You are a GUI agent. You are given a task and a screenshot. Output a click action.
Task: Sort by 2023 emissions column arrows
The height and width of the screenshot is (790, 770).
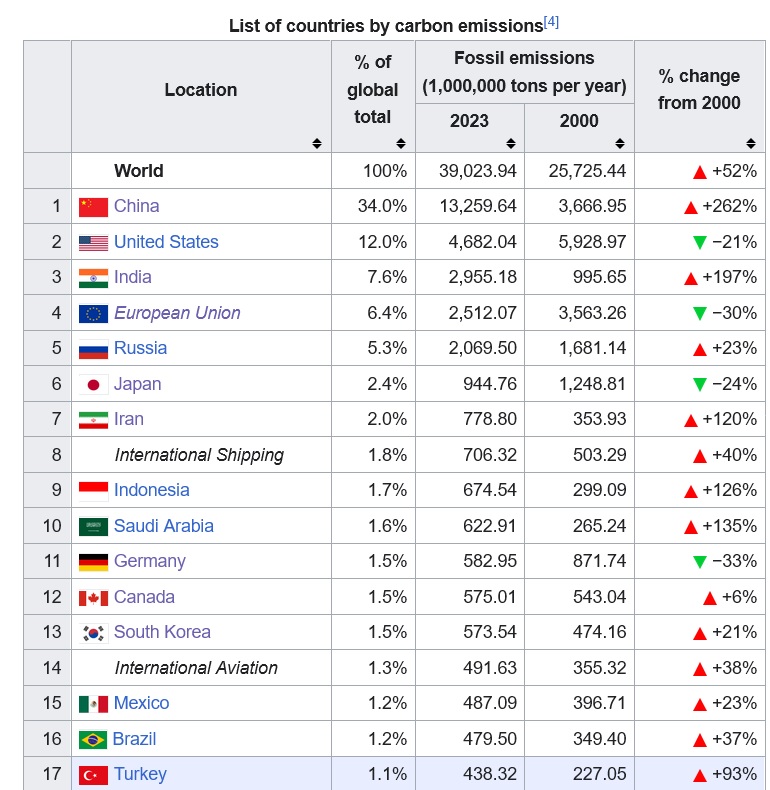click(510, 144)
